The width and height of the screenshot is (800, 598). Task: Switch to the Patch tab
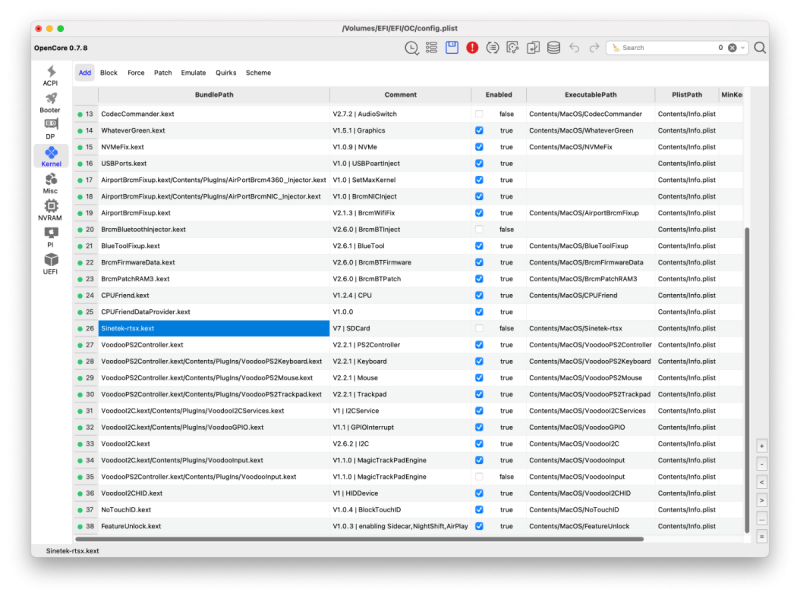(x=163, y=72)
